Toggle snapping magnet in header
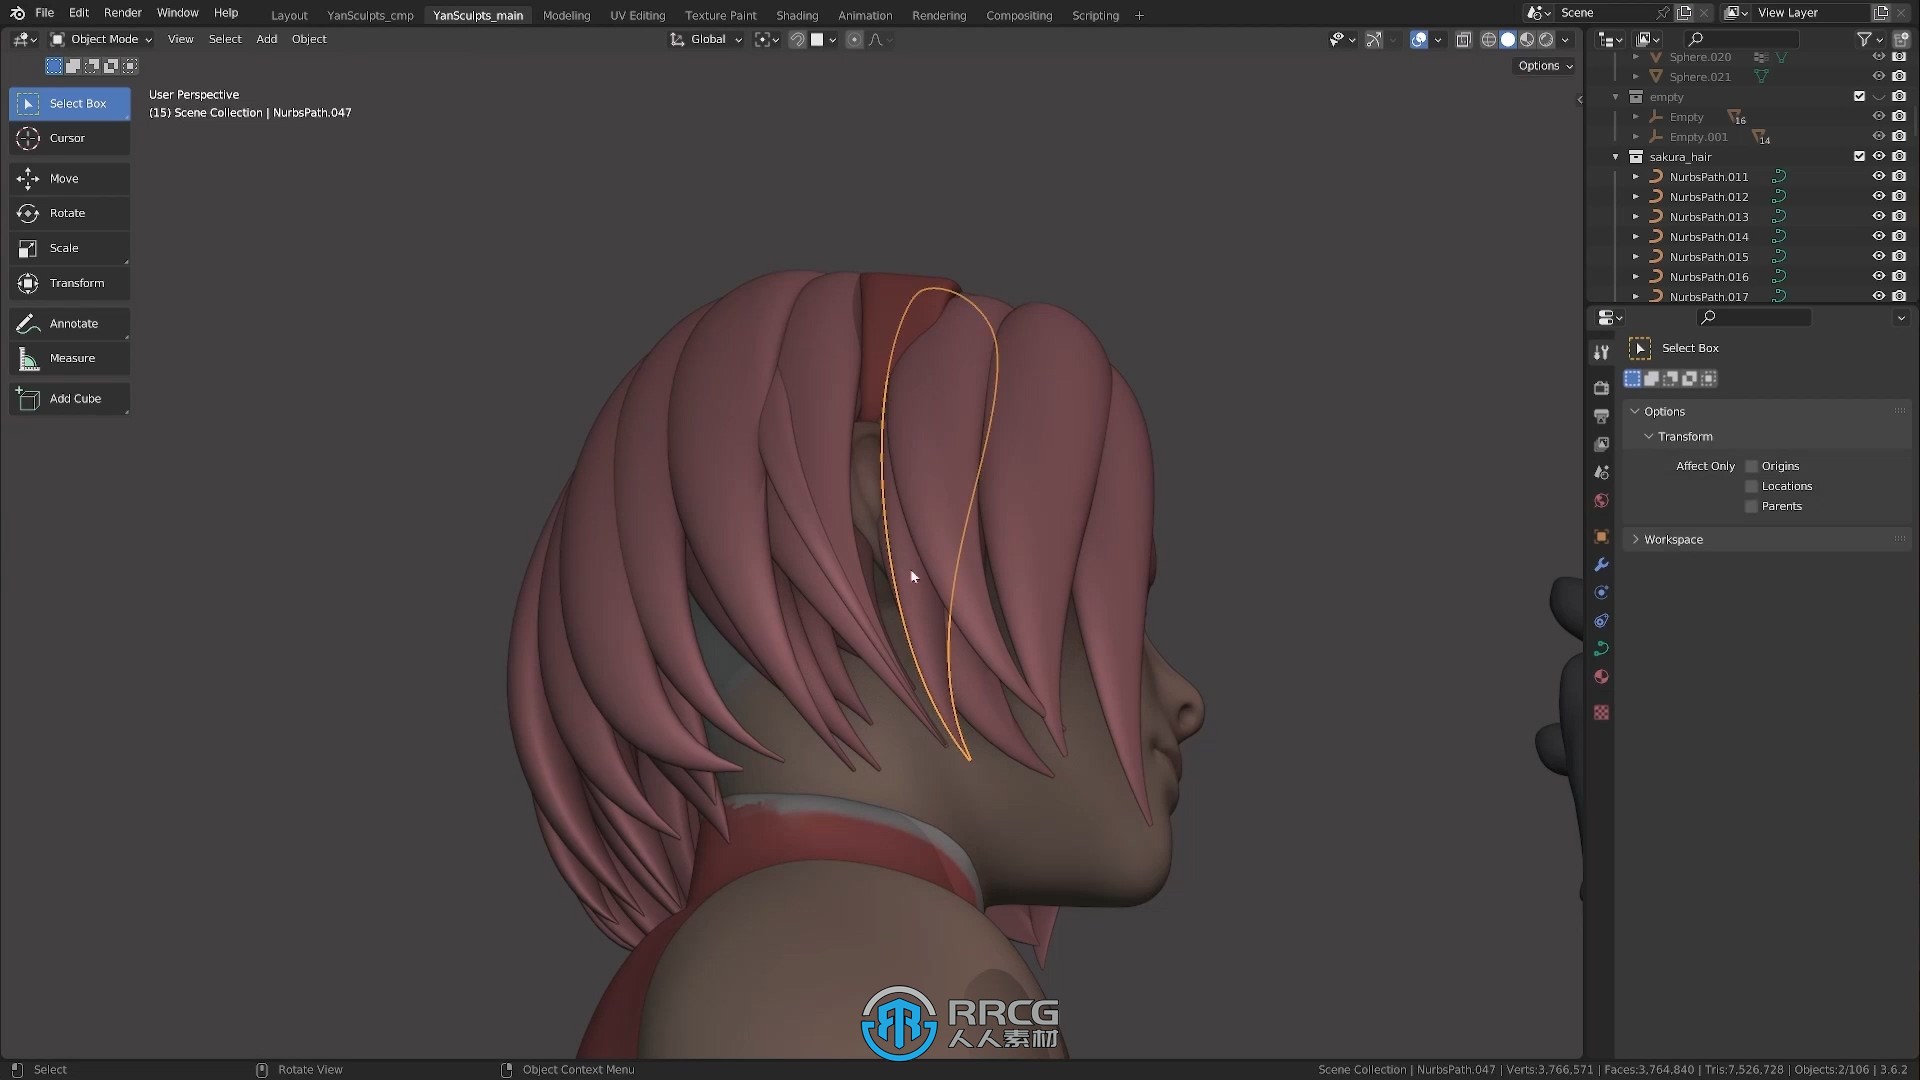The image size is (1920, 1080). [x=797, y=39]
